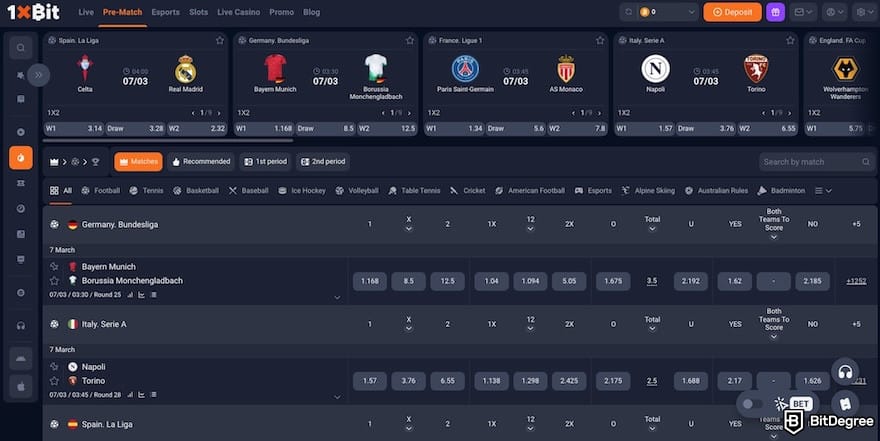Click the 1xBit logo
880x441 pixels.
tap(34, 12)
